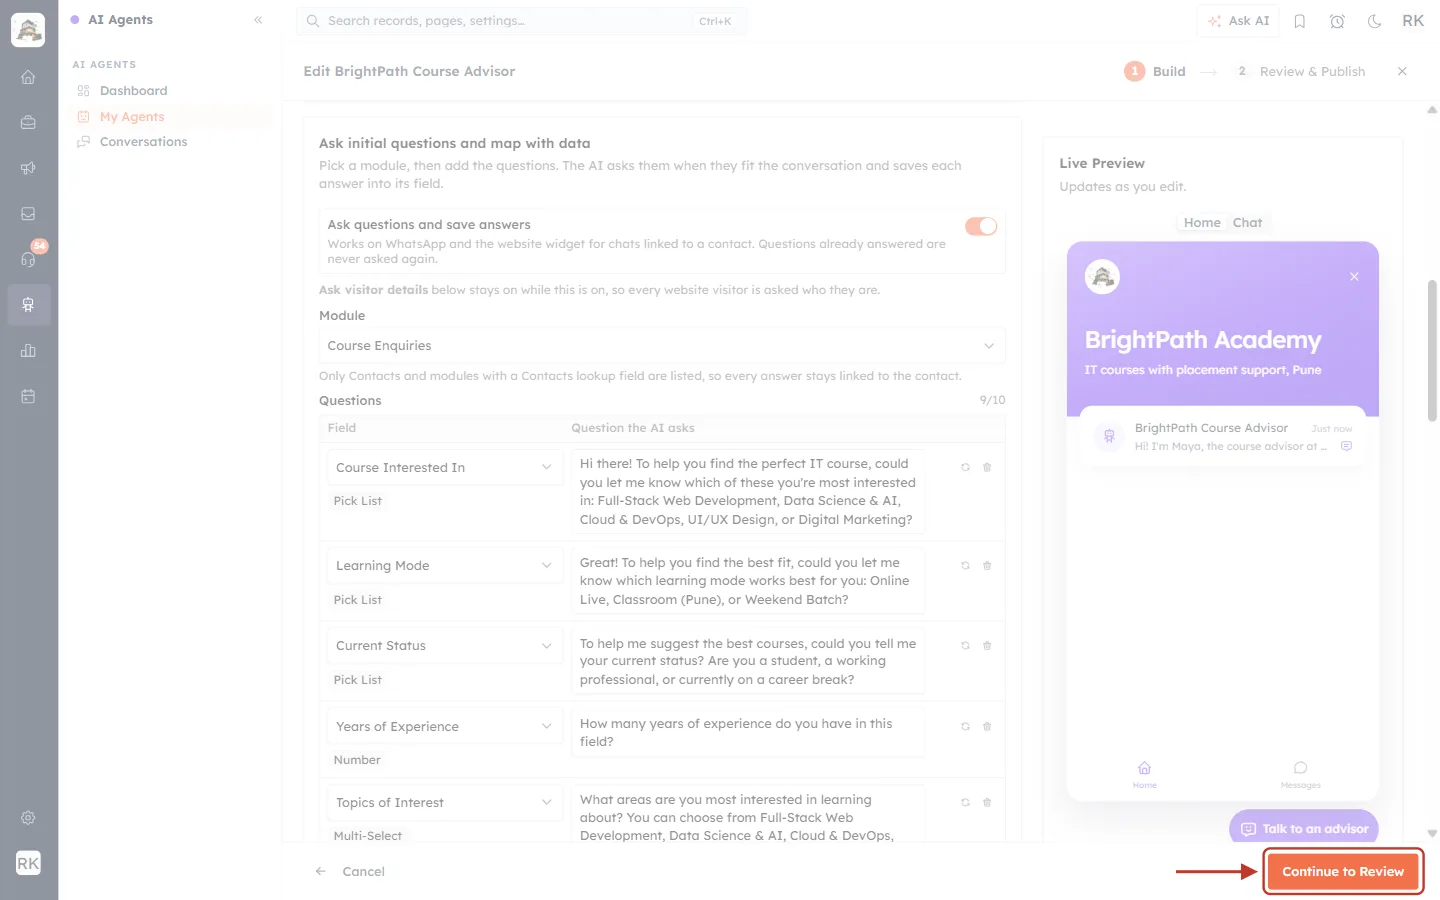Open the headset icon with 54 badge

click(x=28, y=259)
